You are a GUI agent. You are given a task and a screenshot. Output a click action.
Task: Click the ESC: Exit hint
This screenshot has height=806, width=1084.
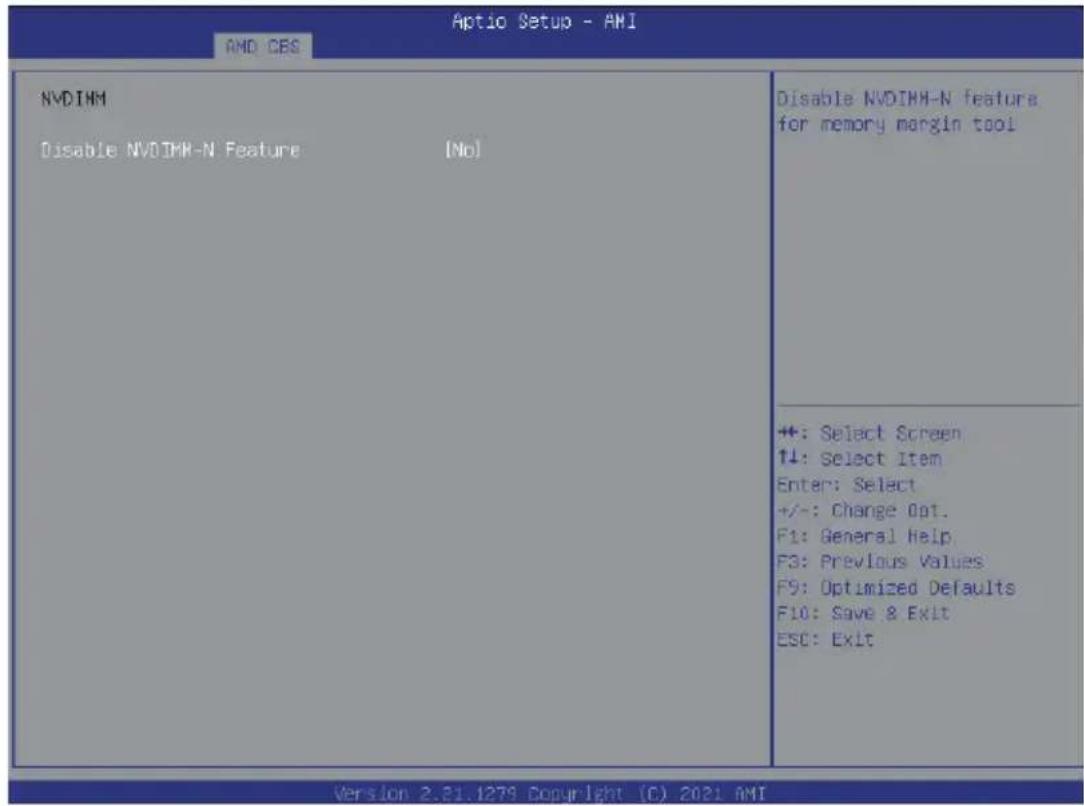click(x=825, y=639)
